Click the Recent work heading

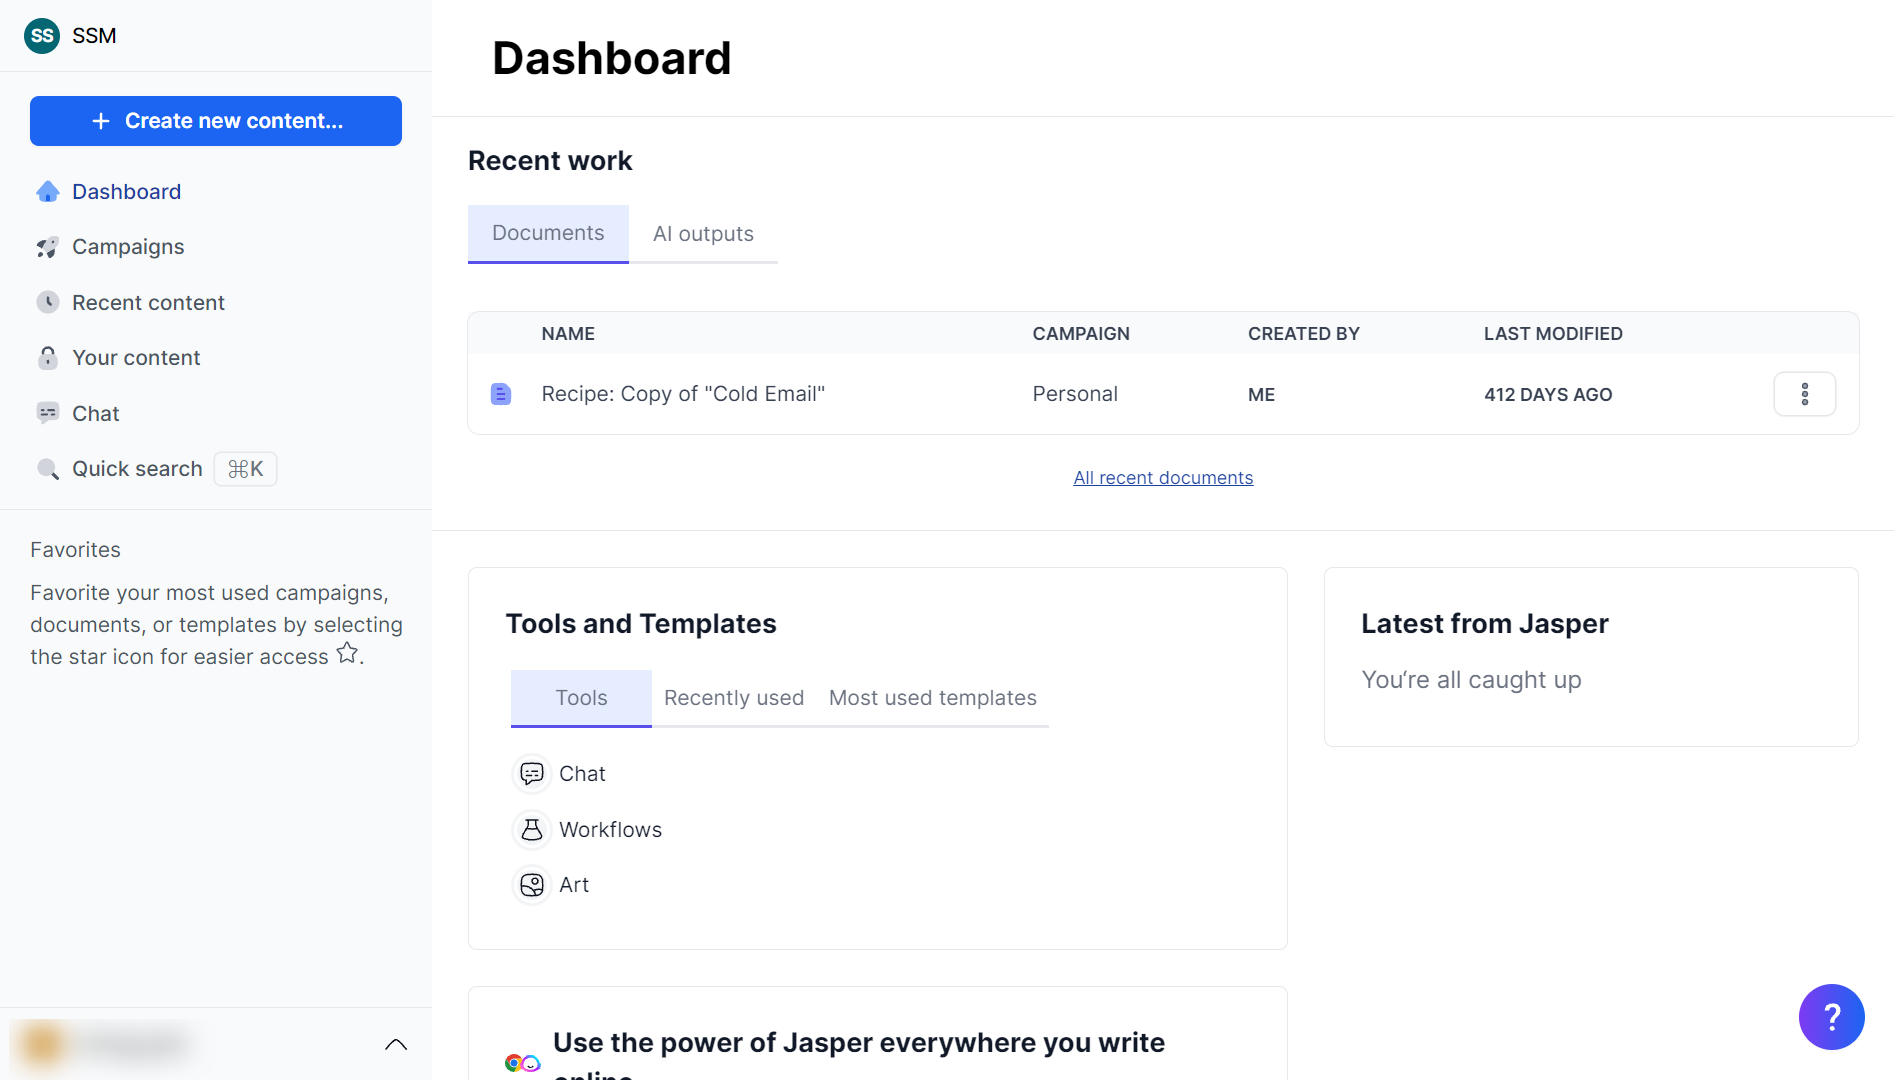click(550, 161)
